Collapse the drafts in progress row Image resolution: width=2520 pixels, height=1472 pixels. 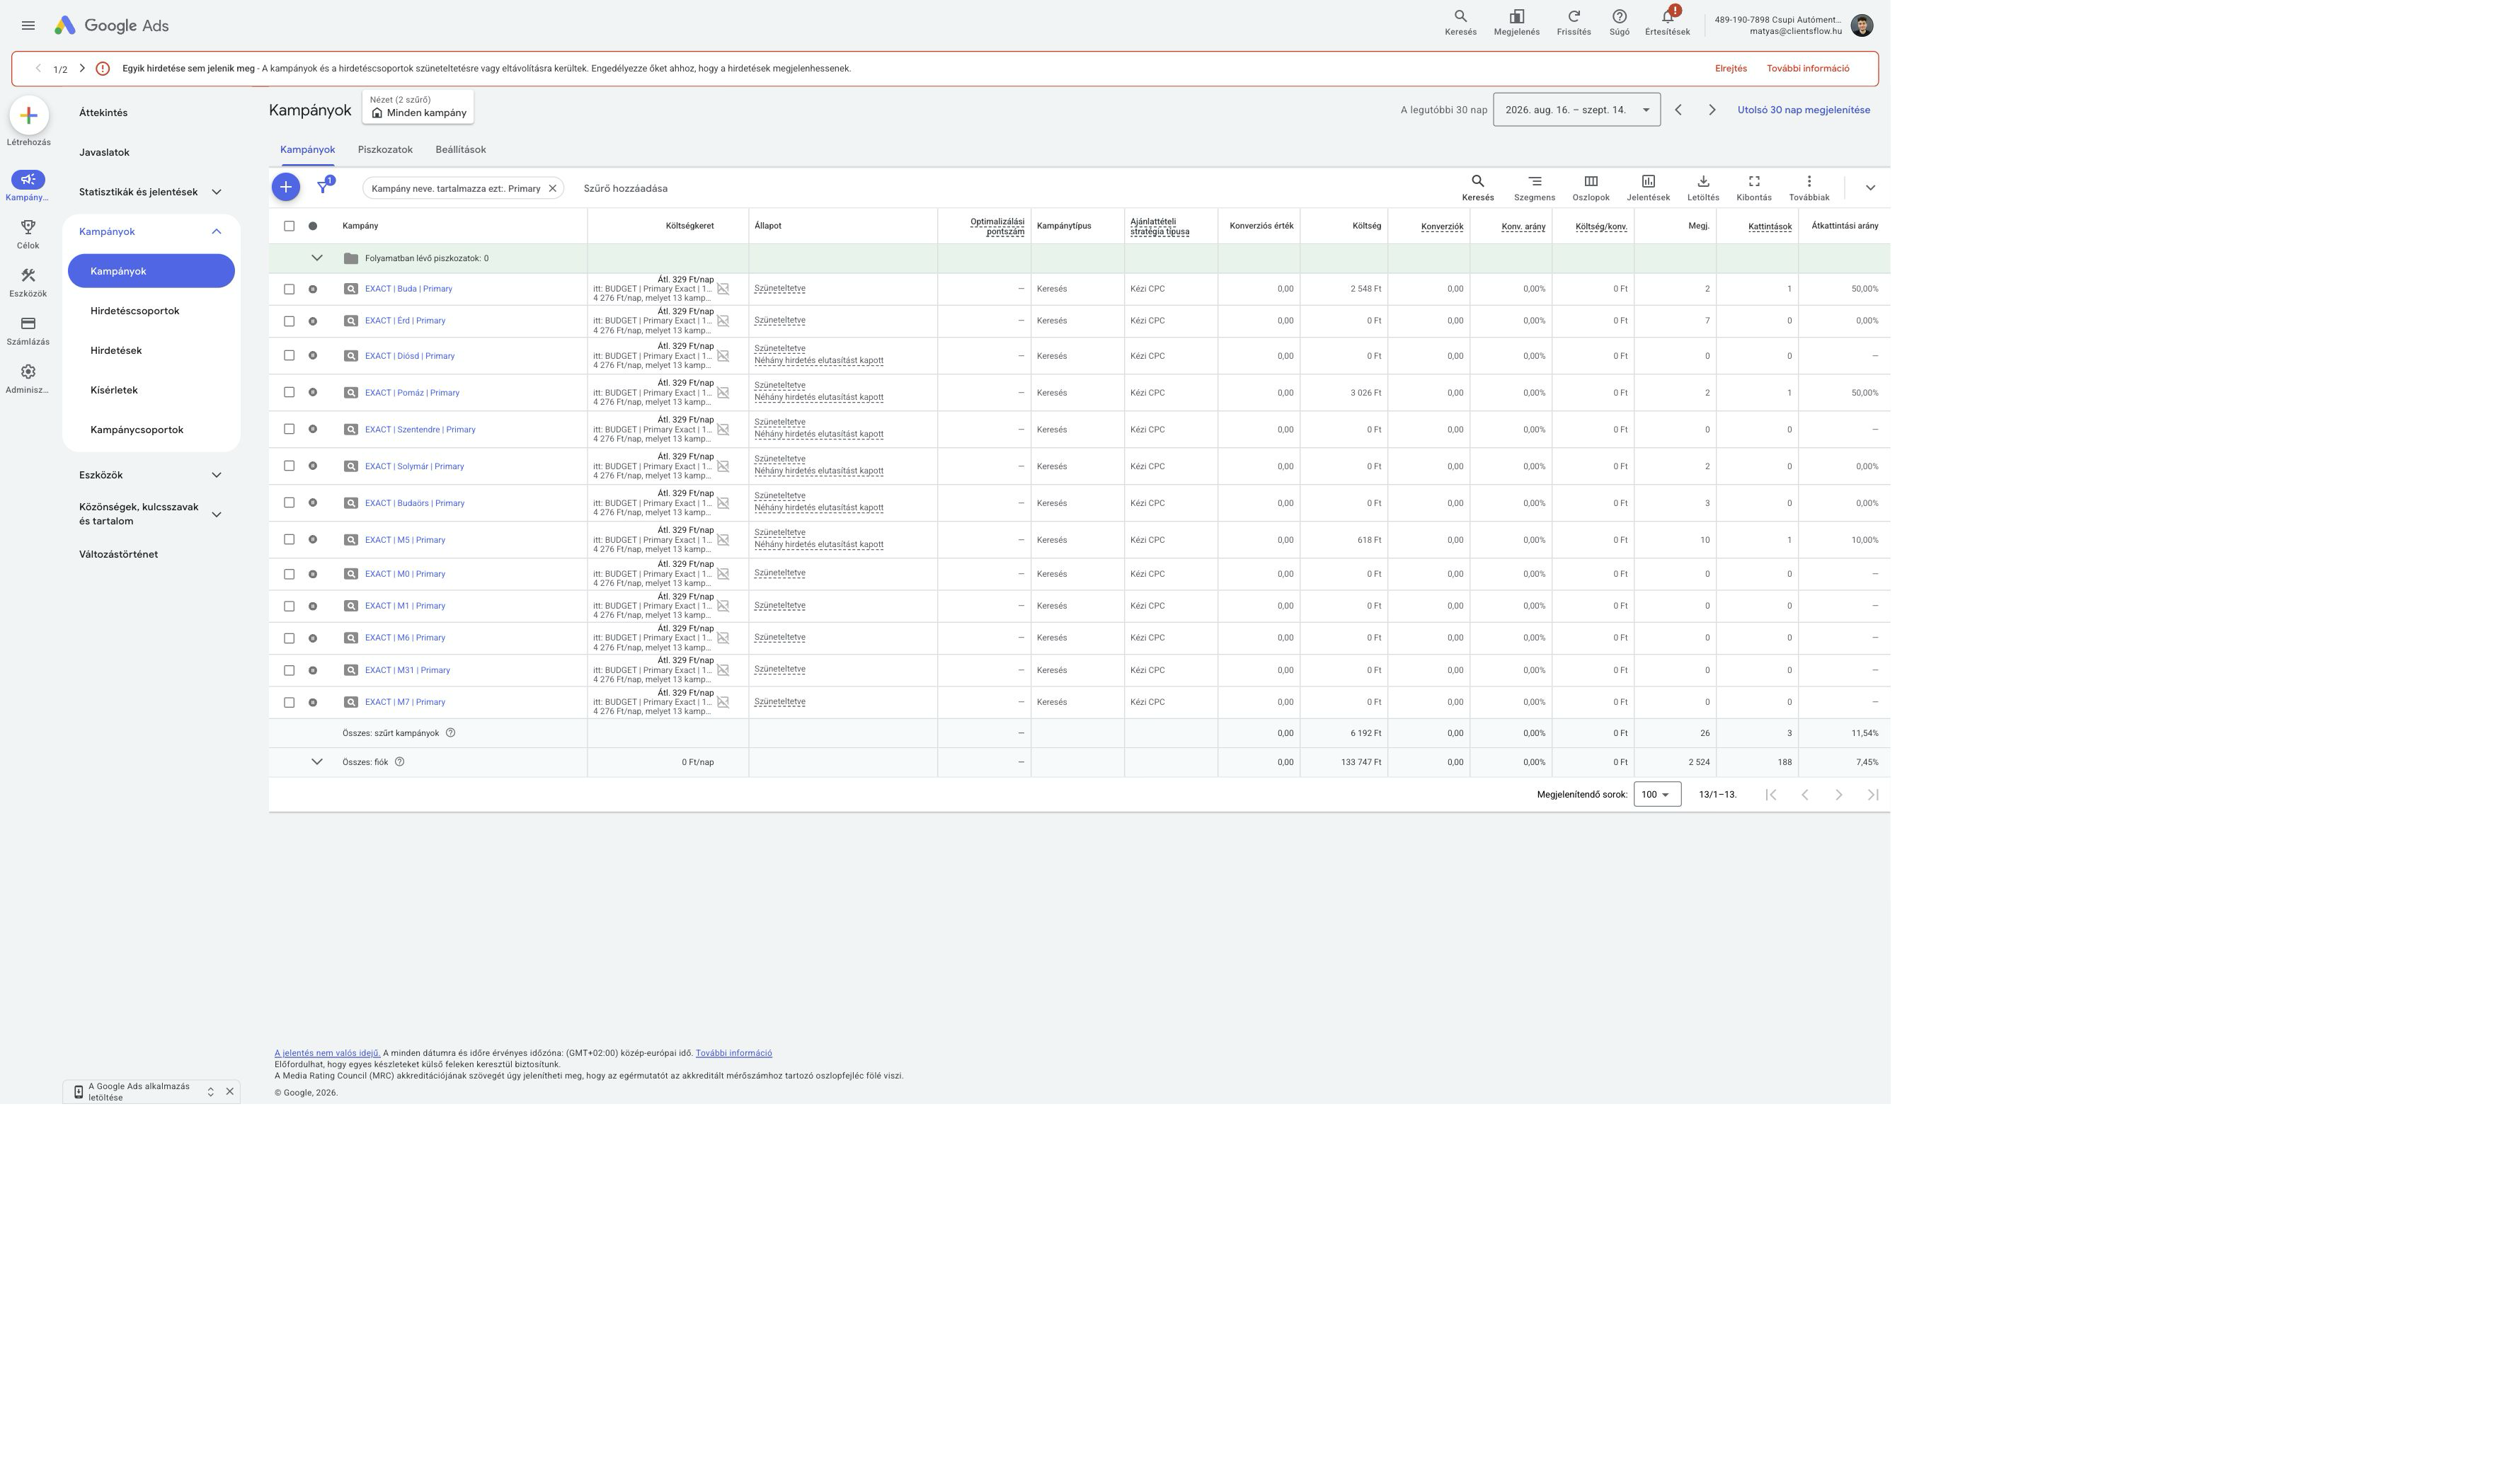317,258
